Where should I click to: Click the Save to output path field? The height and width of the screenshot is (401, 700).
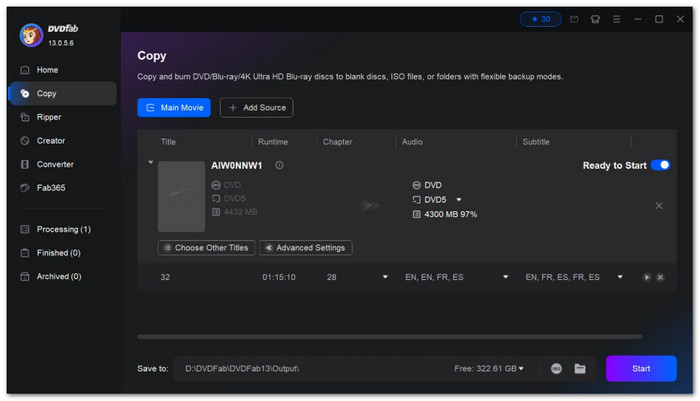coord(312,368)
